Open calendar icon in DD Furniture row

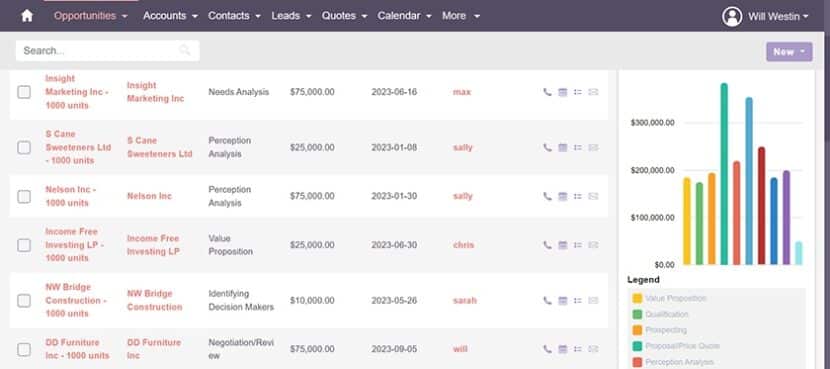point(563,349)
